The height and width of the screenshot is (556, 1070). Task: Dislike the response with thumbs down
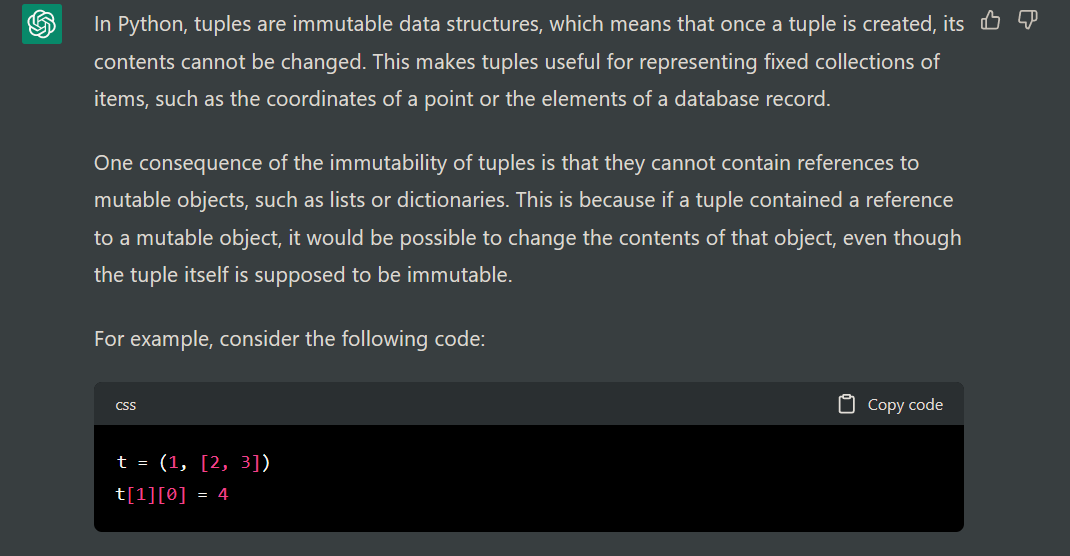coord(1027,20)
